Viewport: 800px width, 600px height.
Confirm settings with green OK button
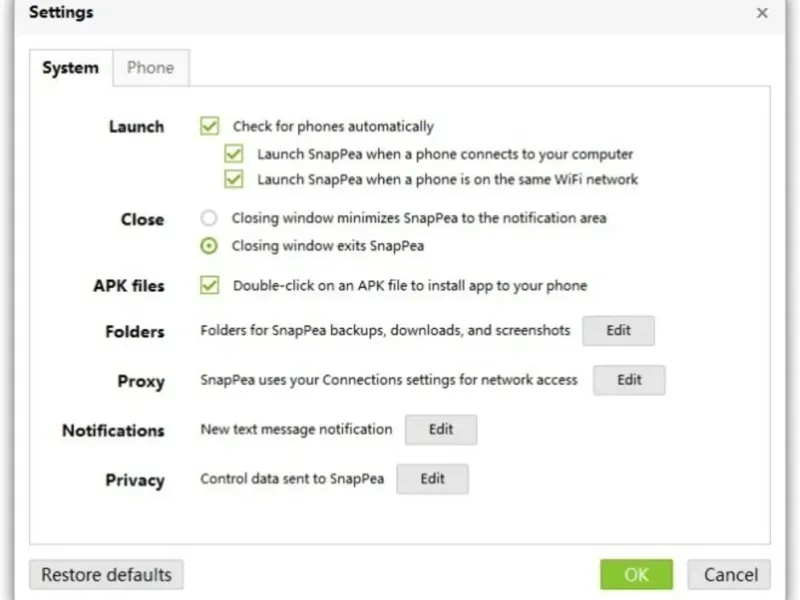click(636, 575)
